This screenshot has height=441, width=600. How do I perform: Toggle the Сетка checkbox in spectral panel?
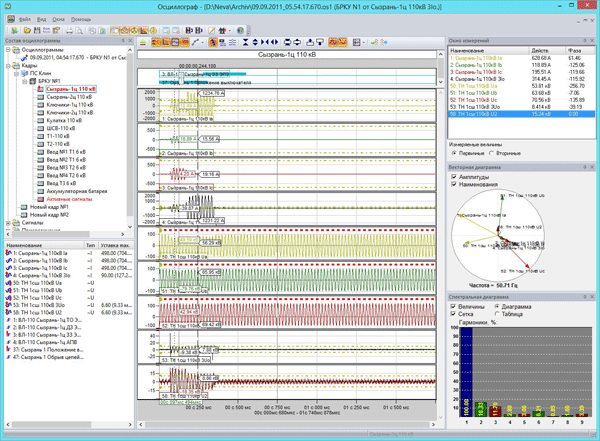(x=453, y=314)
